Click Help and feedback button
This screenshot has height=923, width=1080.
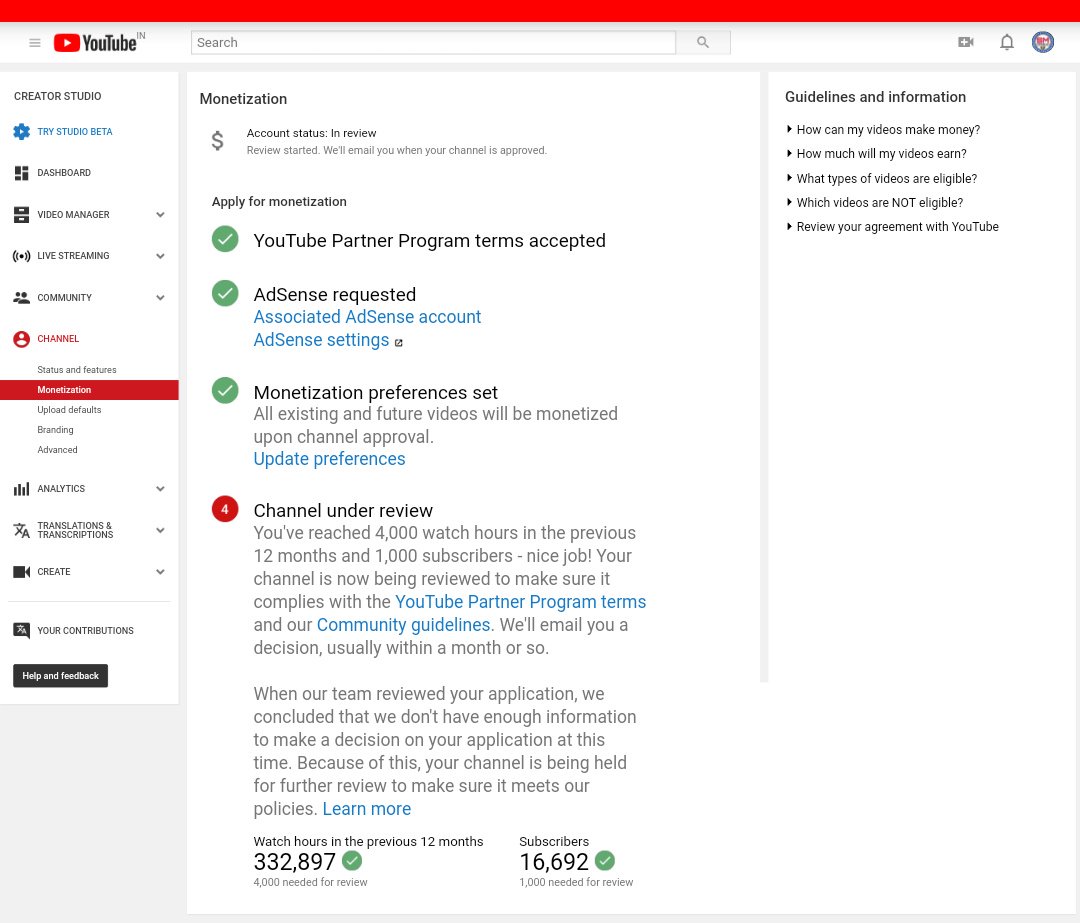[x=61, y=676]
